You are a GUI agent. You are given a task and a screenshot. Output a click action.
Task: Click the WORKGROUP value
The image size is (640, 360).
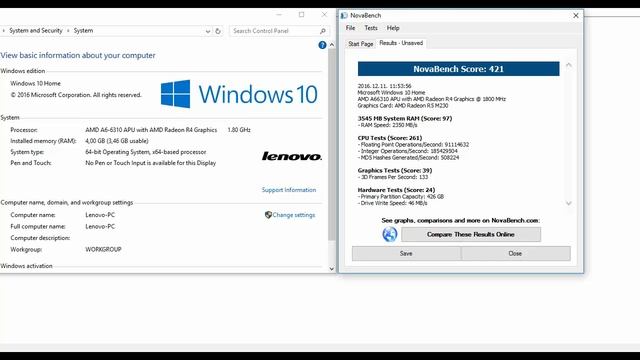103,249
